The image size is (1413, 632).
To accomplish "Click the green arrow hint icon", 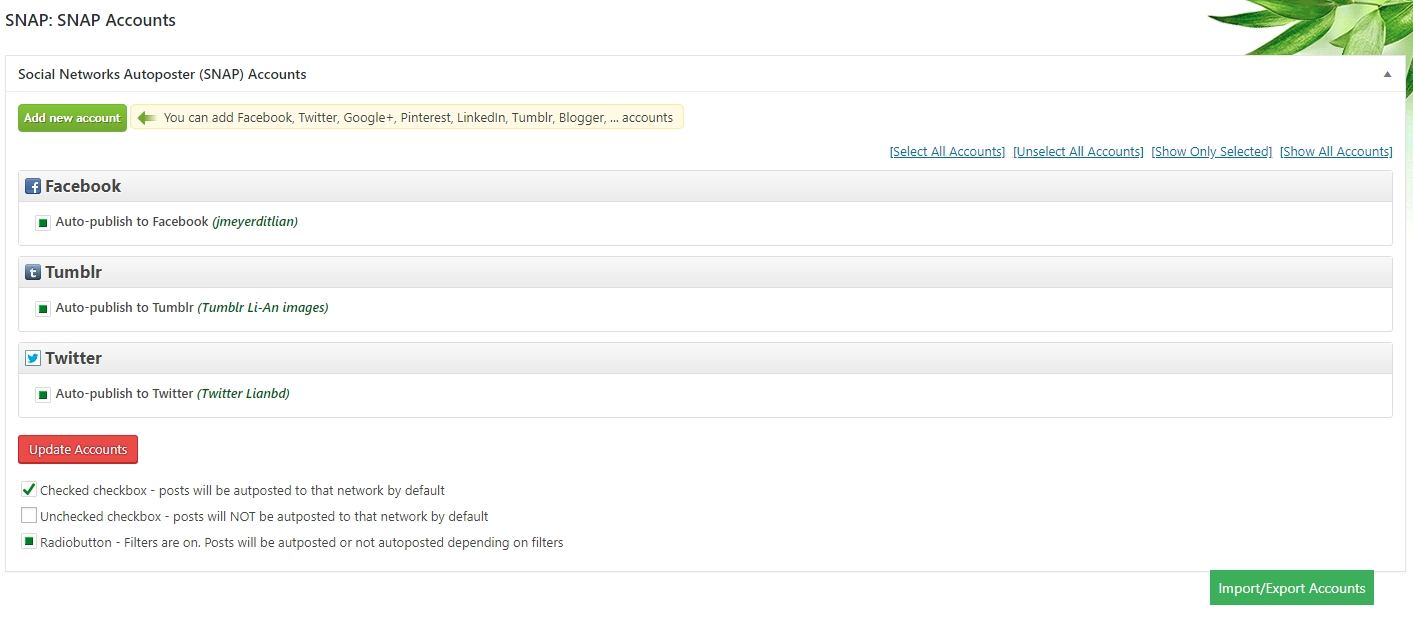I will tap(147, 118).
